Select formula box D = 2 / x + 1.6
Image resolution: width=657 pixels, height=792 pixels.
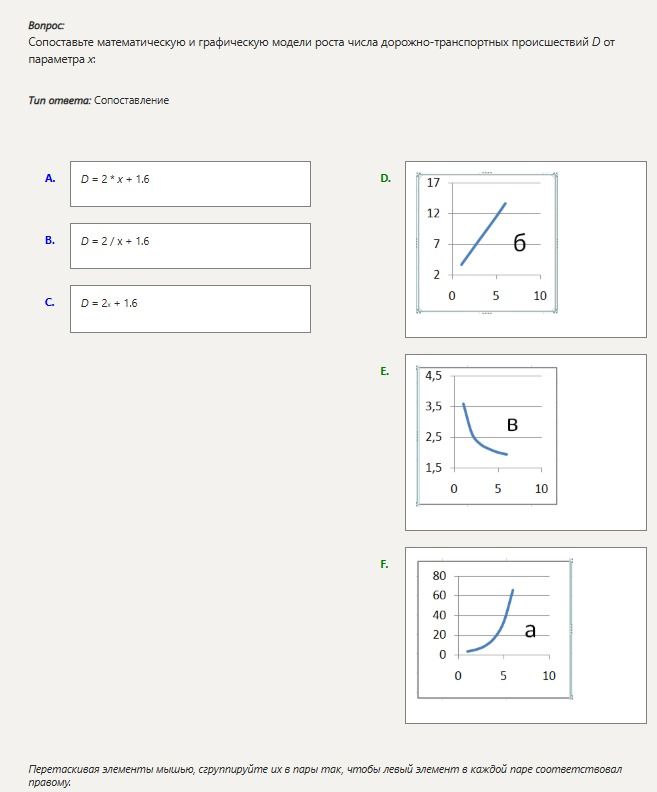click(x=190, y=246)
